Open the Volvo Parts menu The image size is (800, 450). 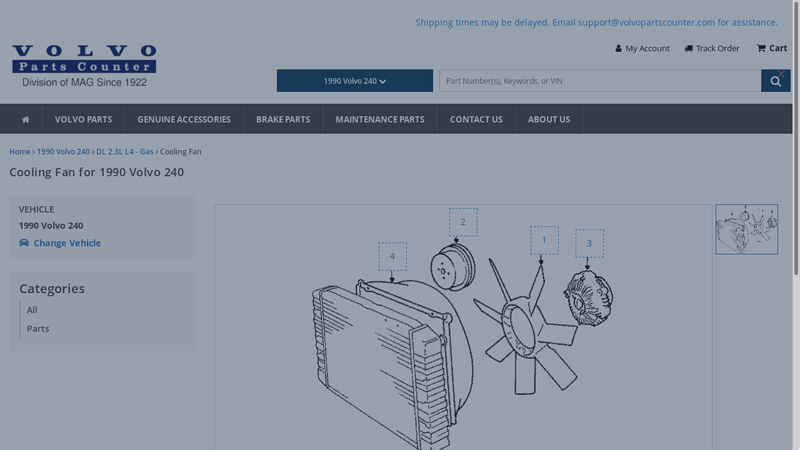click(x=83, y=119)
